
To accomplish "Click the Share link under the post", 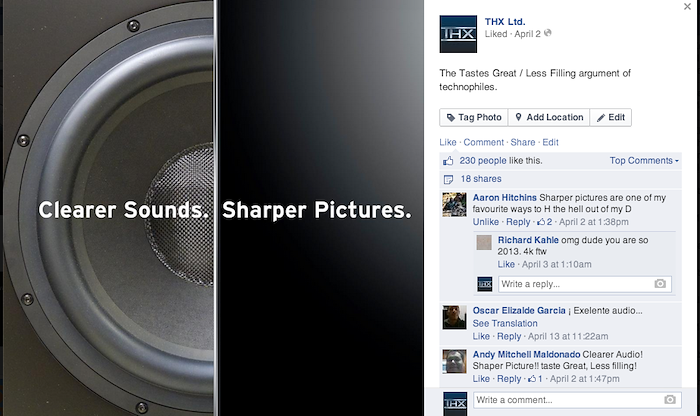I will 523,142.
